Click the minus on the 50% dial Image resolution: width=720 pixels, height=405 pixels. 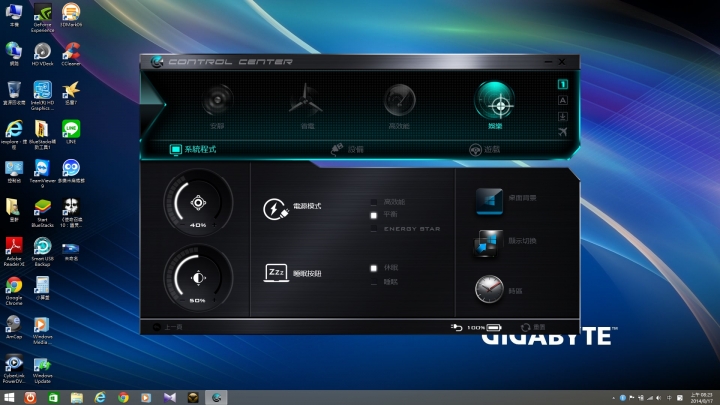pyautogui.click(x=182, y=300)
